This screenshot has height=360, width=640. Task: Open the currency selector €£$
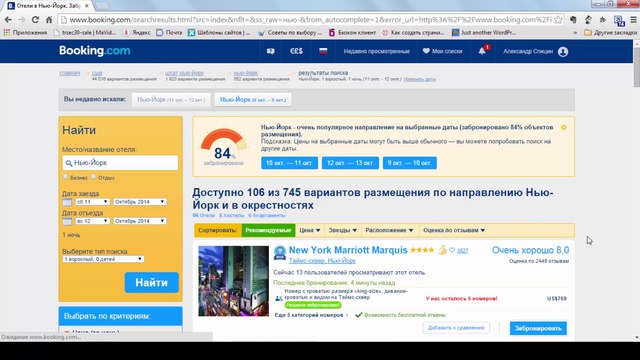coord(296,51)
